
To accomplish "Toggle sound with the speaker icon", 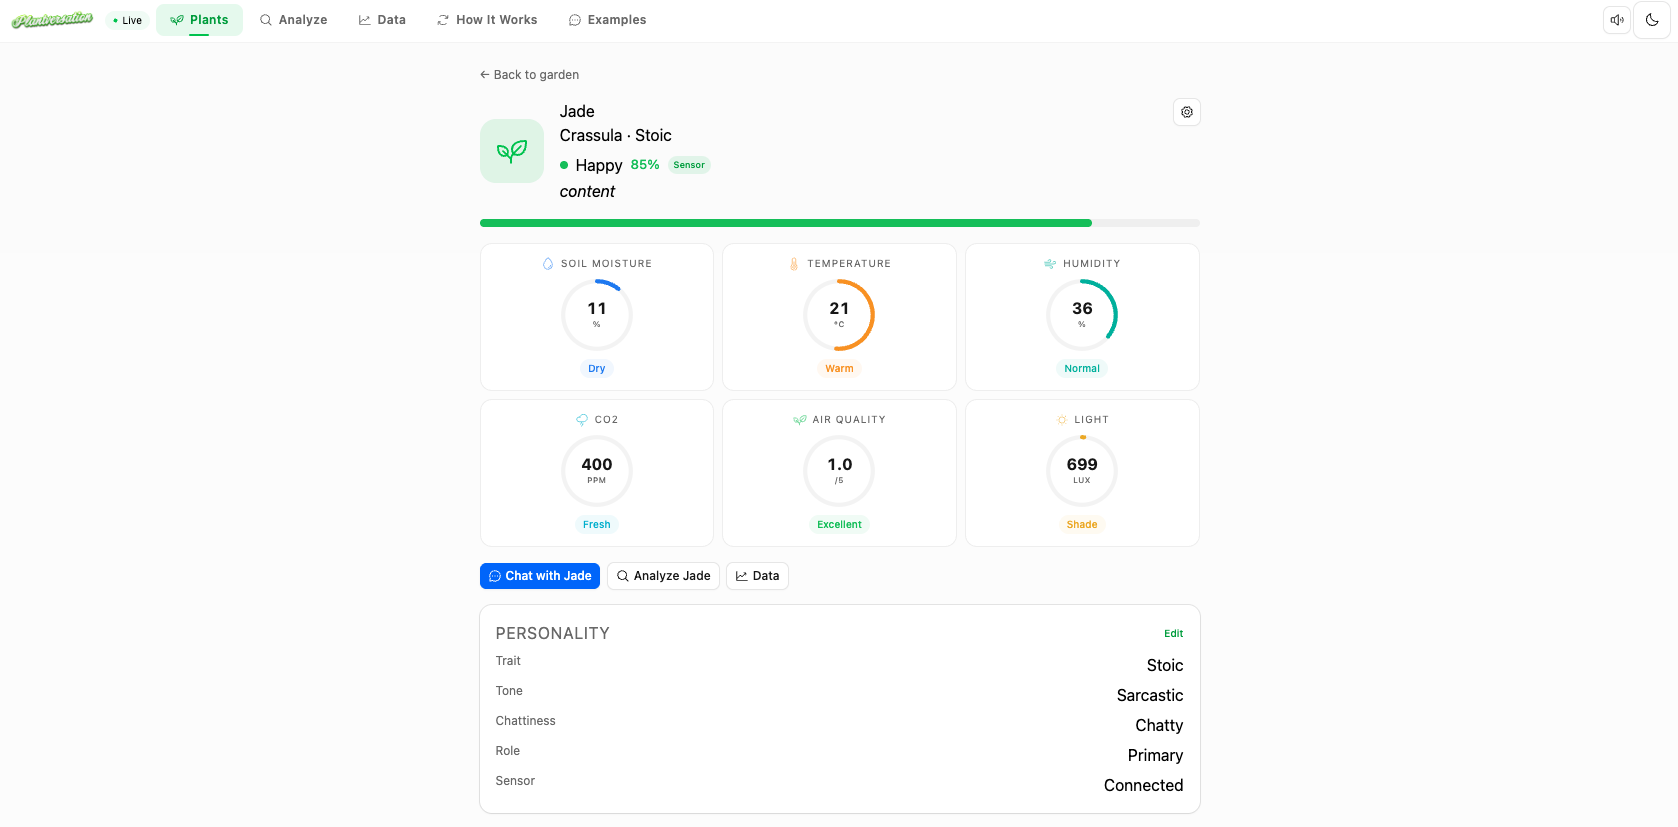I will coord(1616,20).
